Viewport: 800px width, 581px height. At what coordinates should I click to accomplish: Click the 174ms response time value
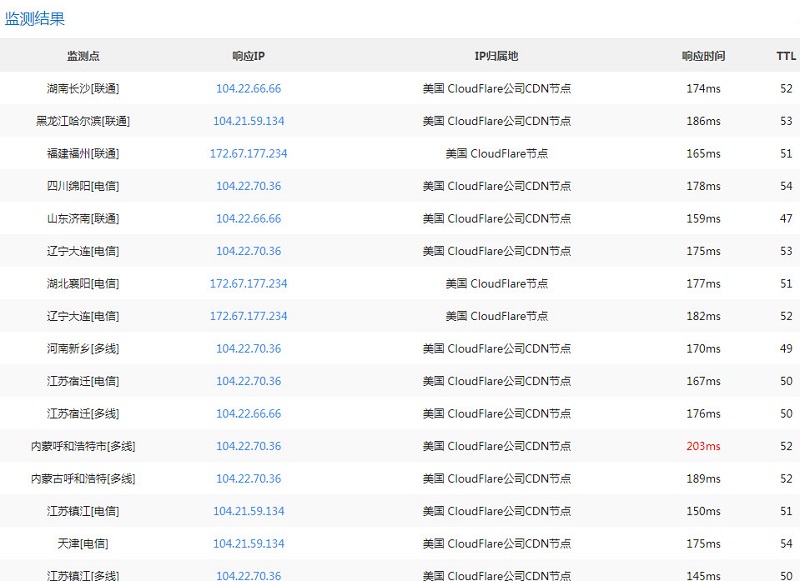(704, 88)
